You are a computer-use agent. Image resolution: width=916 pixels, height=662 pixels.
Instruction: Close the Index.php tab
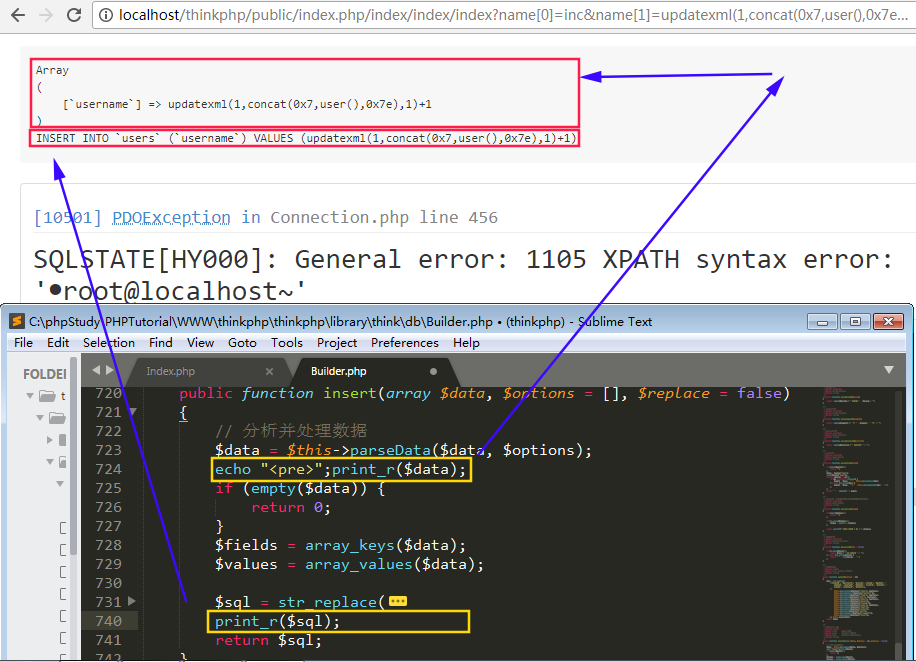[269, 369]
